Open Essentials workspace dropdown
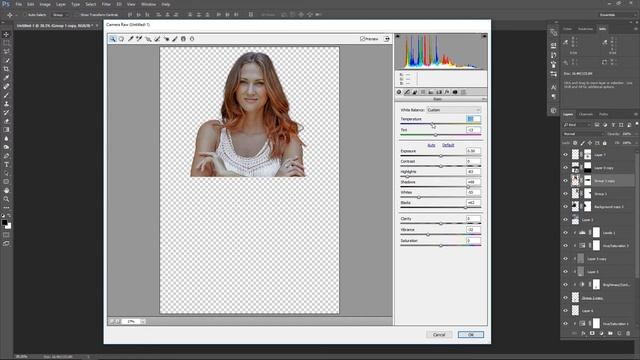The height and width of the screenshot is (360, 640). pyautogui.click(x=617, y=15)
